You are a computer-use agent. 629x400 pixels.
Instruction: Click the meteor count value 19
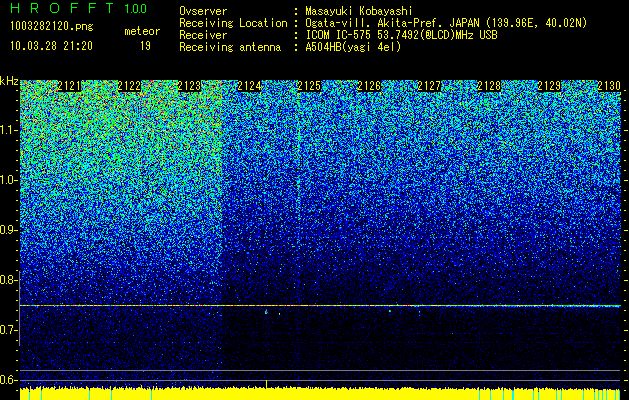coord(145,46)
